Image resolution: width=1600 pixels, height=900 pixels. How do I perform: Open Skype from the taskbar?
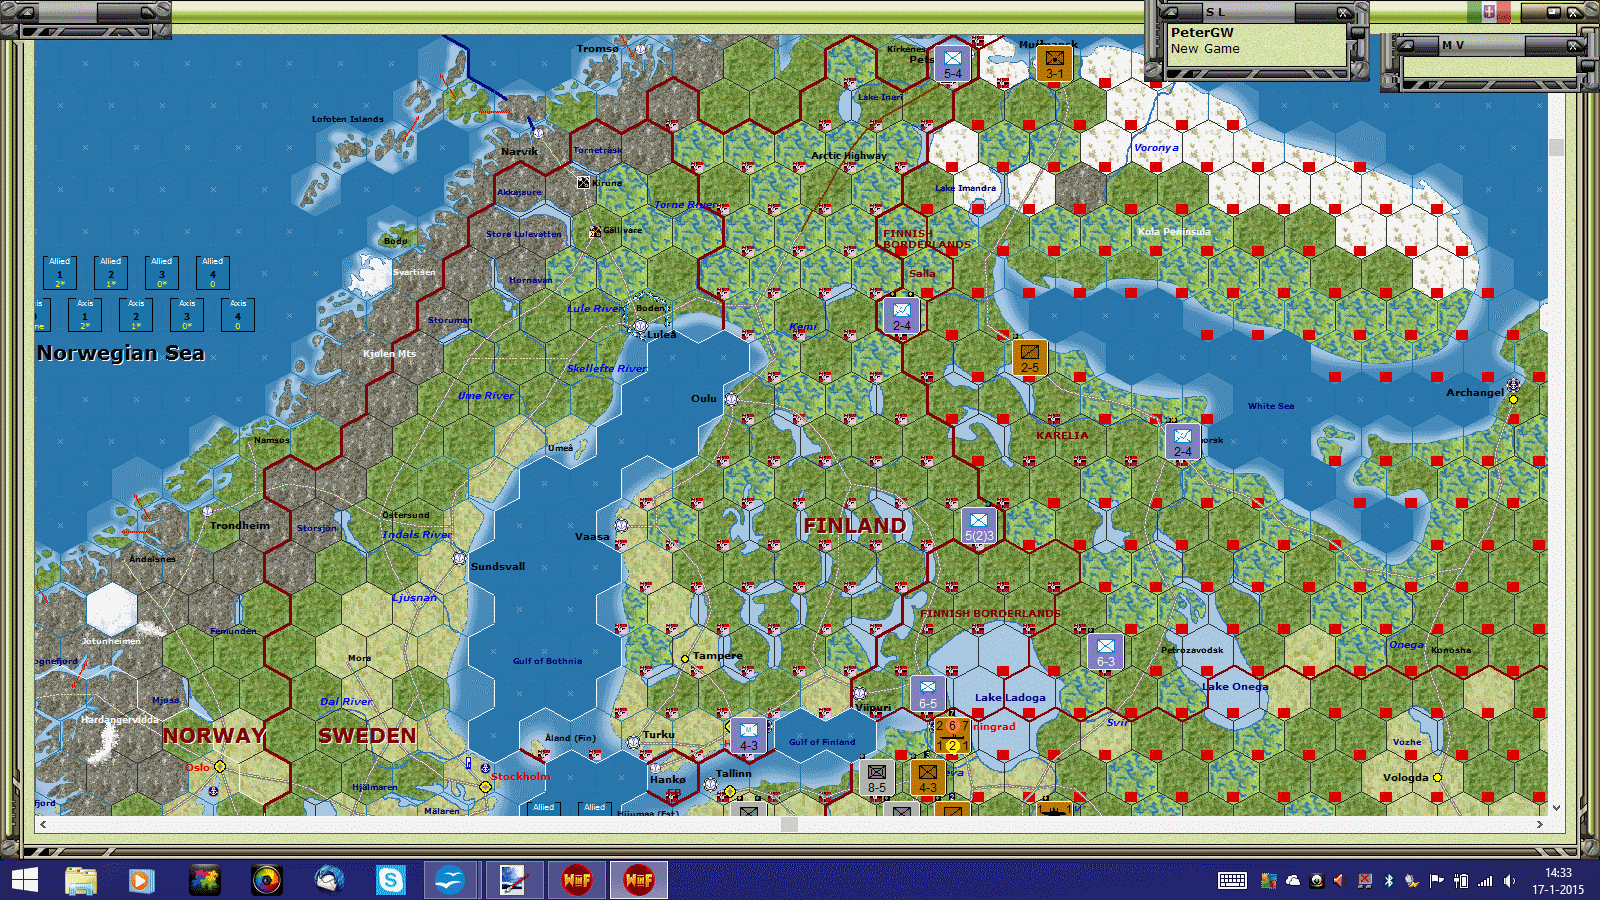click(x=390, y=880)
